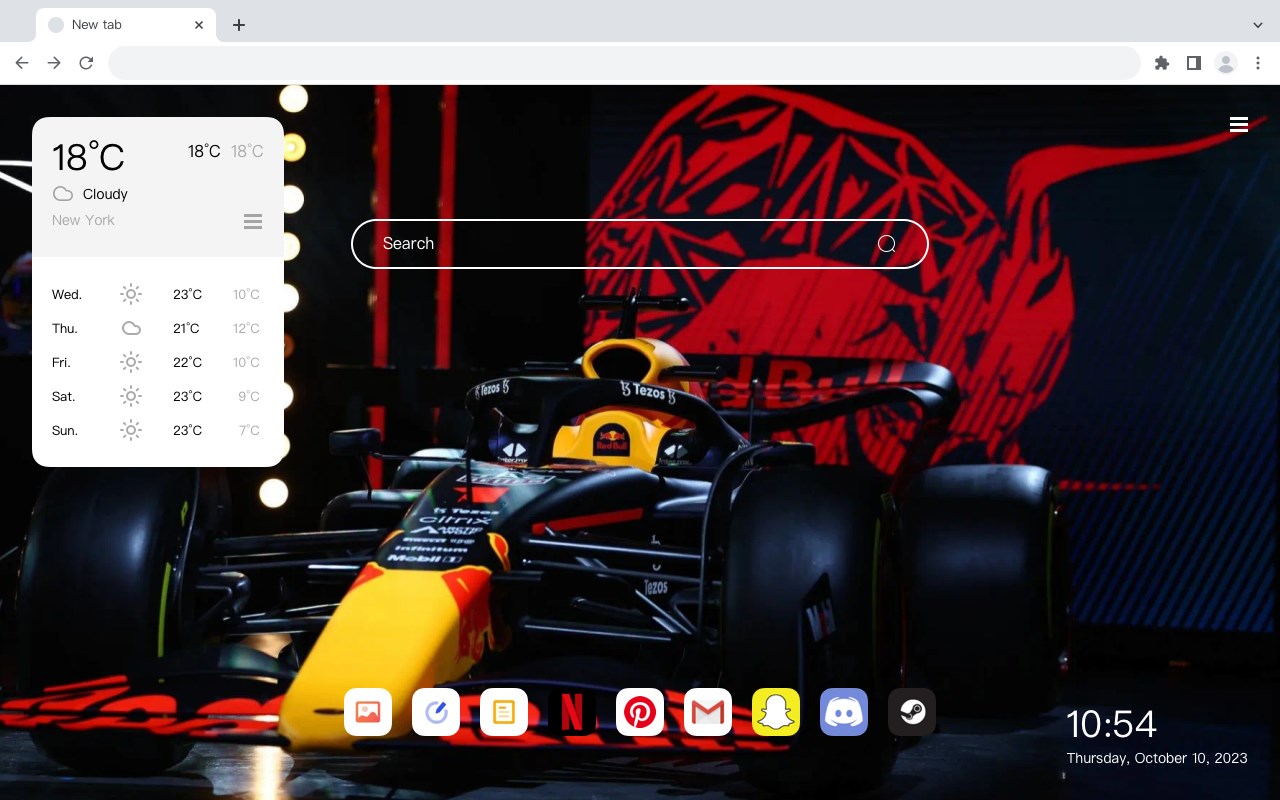Click into the Search box
The height and width of the screenshot is (800, 1280).
coord(640,244)
